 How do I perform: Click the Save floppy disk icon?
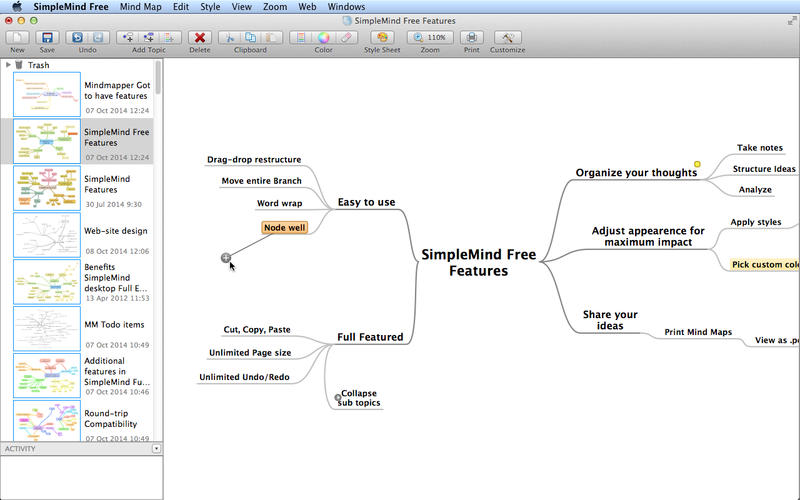pos(47,37)
